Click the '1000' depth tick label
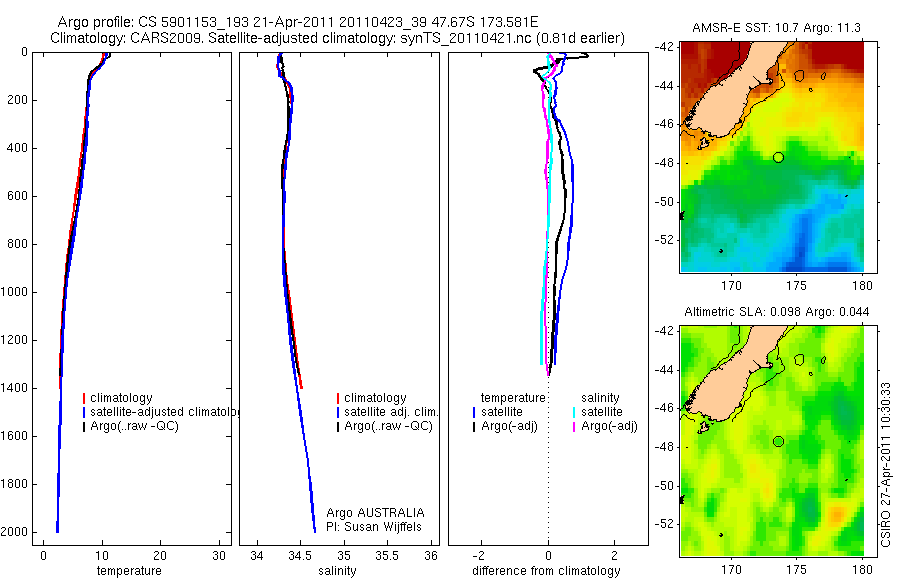This screenshot has height=580, width=900. tap(16, 292)
